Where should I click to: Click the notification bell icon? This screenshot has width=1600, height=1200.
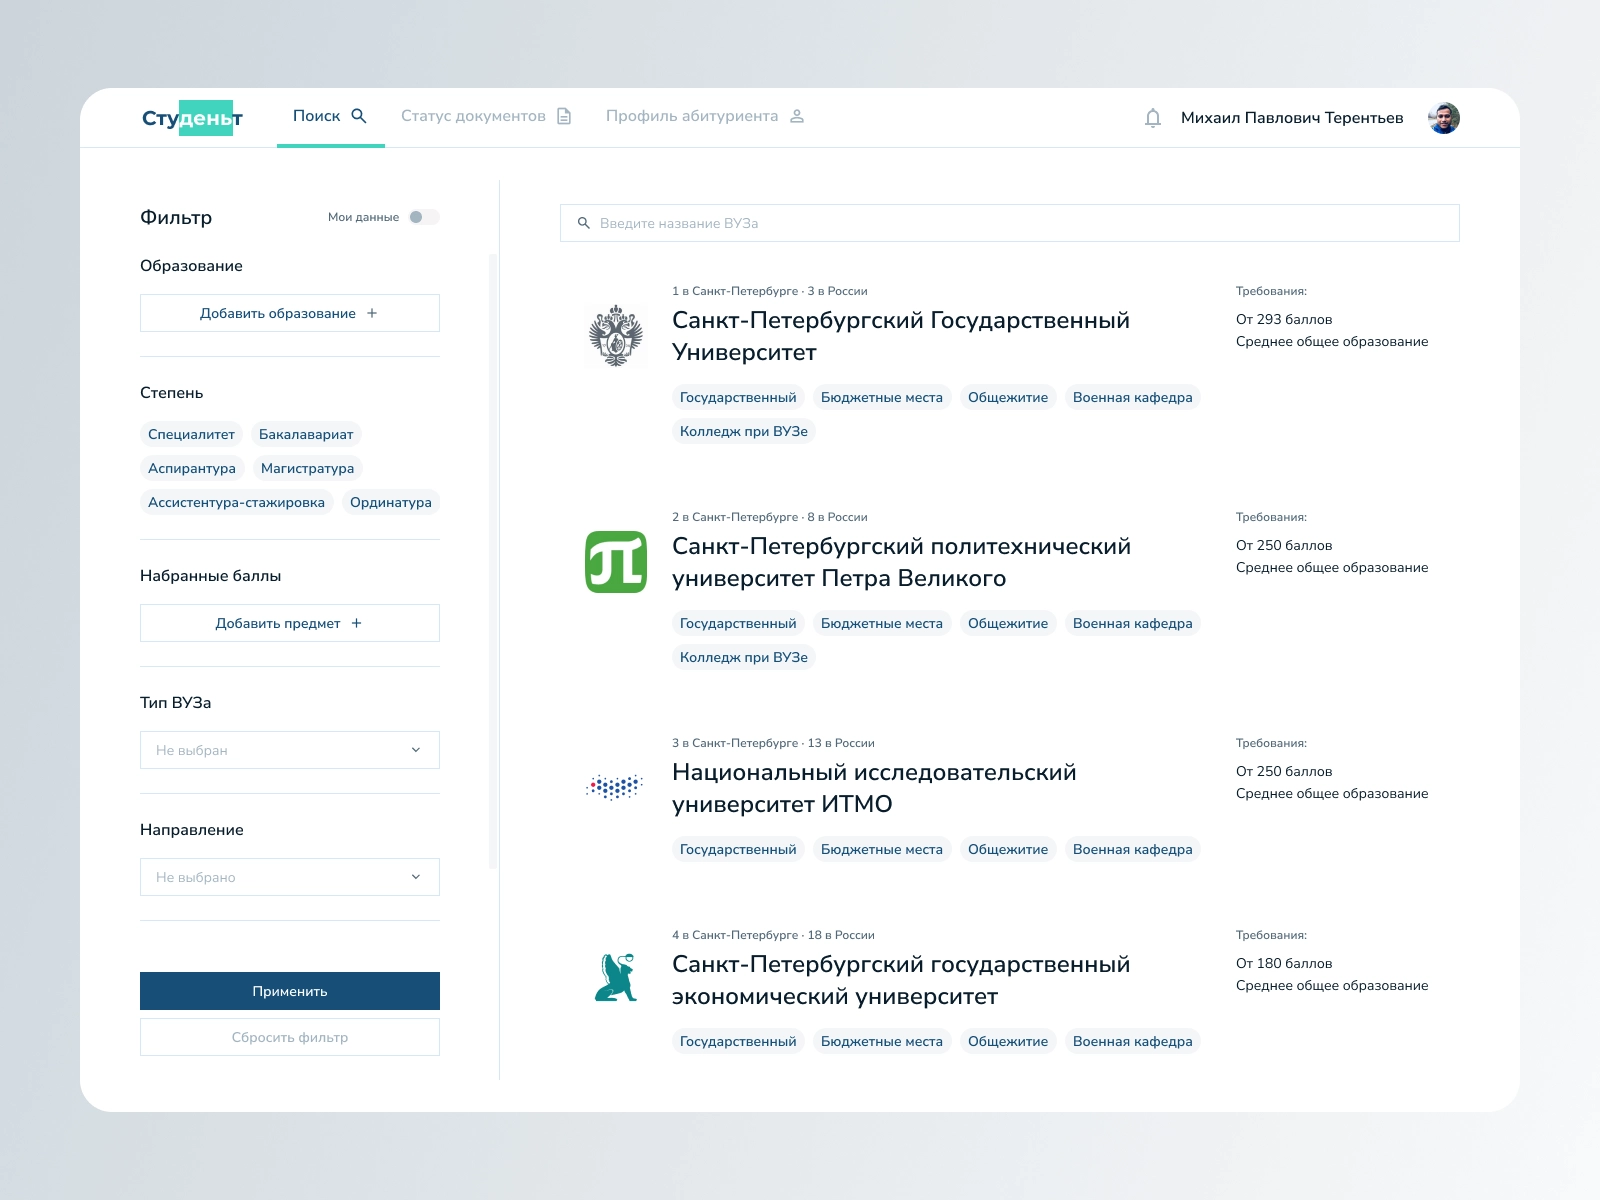1153,118
